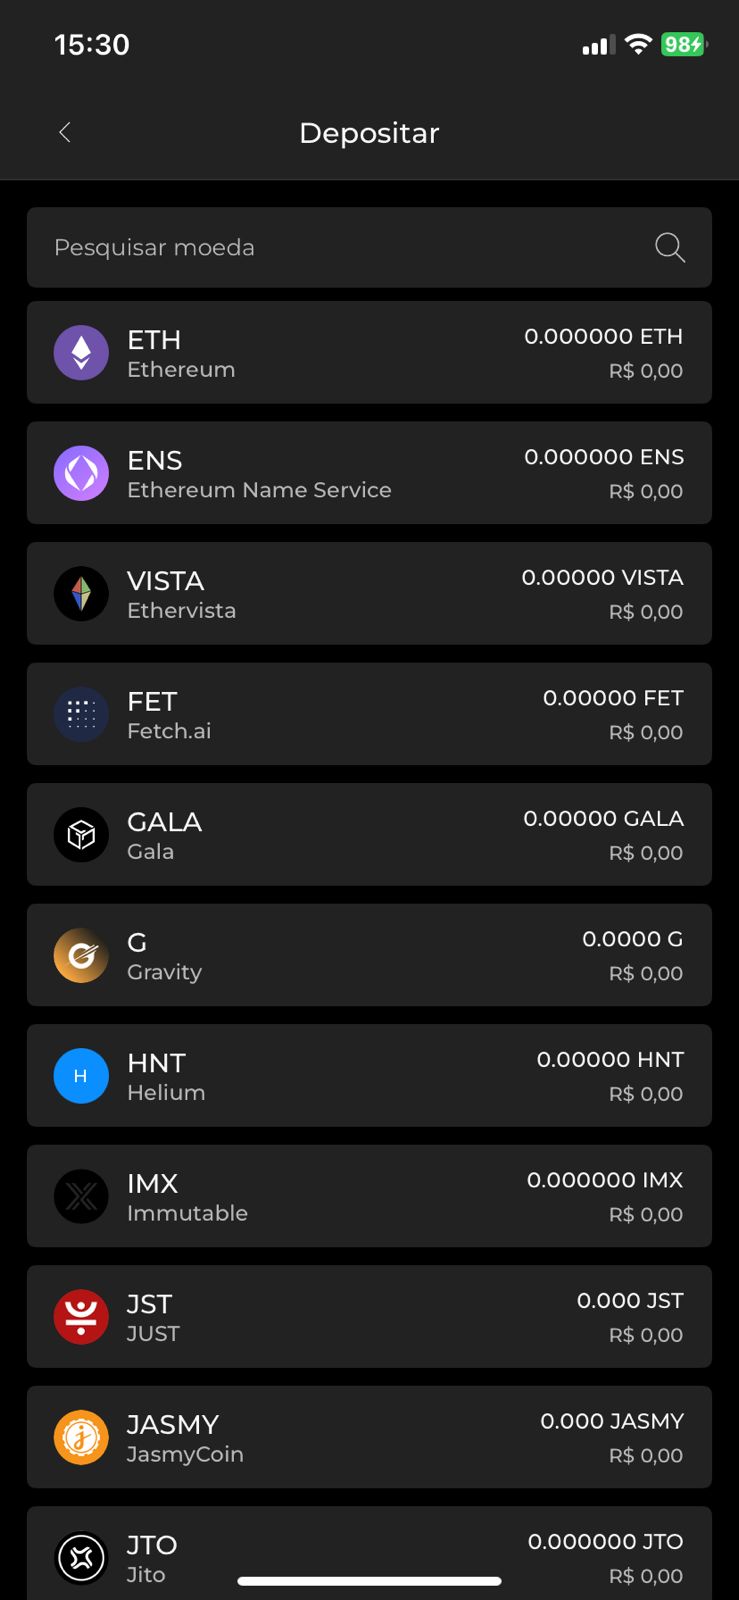The image size is (739, 1600).
Task: Tap the Jito logo icon
Action: coord(81,1557)
